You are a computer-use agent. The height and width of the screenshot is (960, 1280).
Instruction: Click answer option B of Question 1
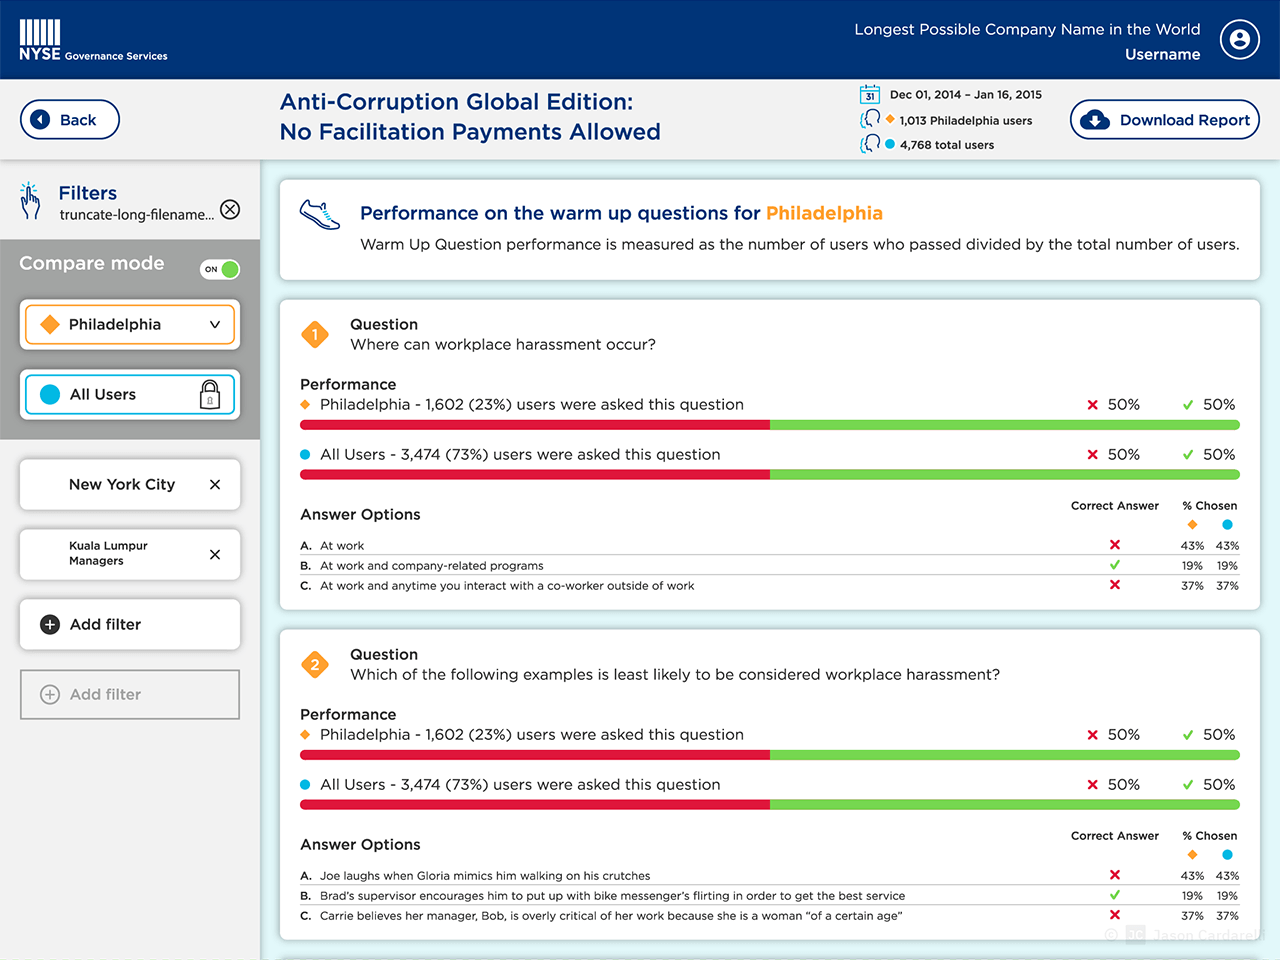coord(432,566)
